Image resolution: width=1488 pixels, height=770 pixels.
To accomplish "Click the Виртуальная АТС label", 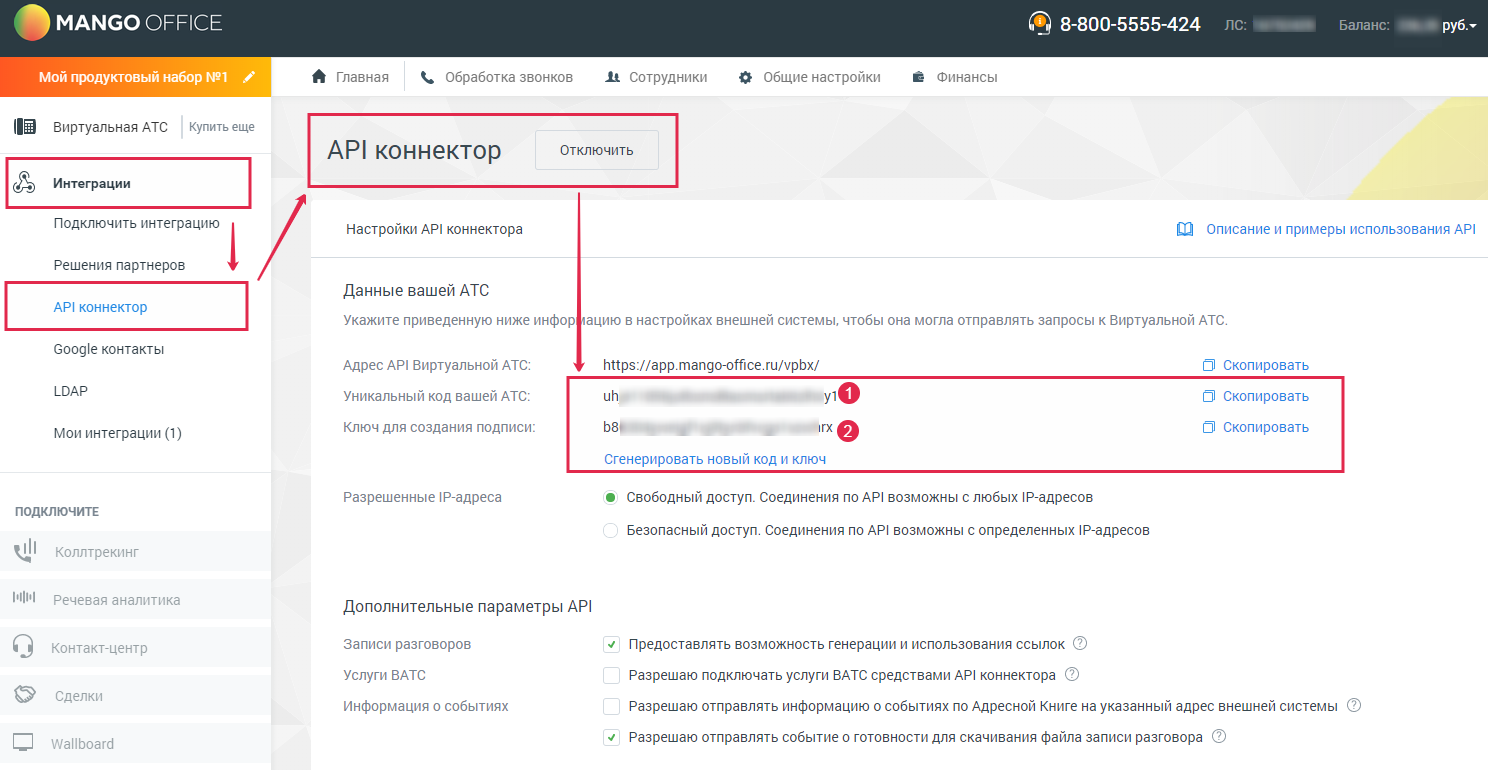I will [110, 127].
